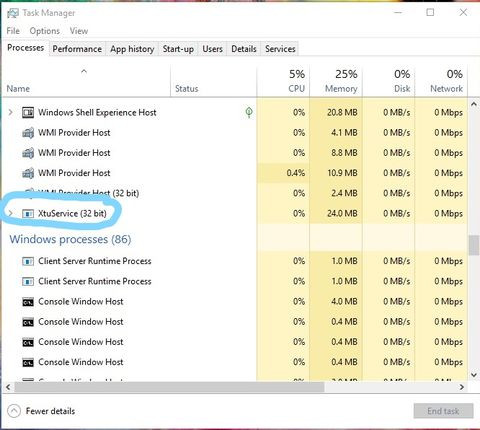
Task: Click the 10.9 MB memory value
Action: coord(342,173)
